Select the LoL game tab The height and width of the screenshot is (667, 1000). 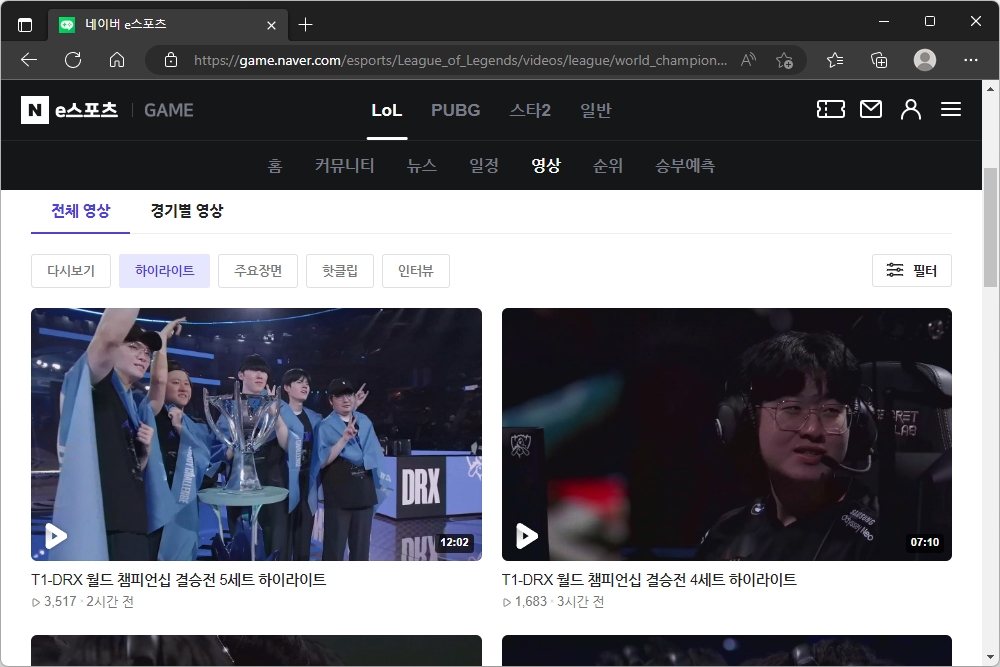(386, 110)
